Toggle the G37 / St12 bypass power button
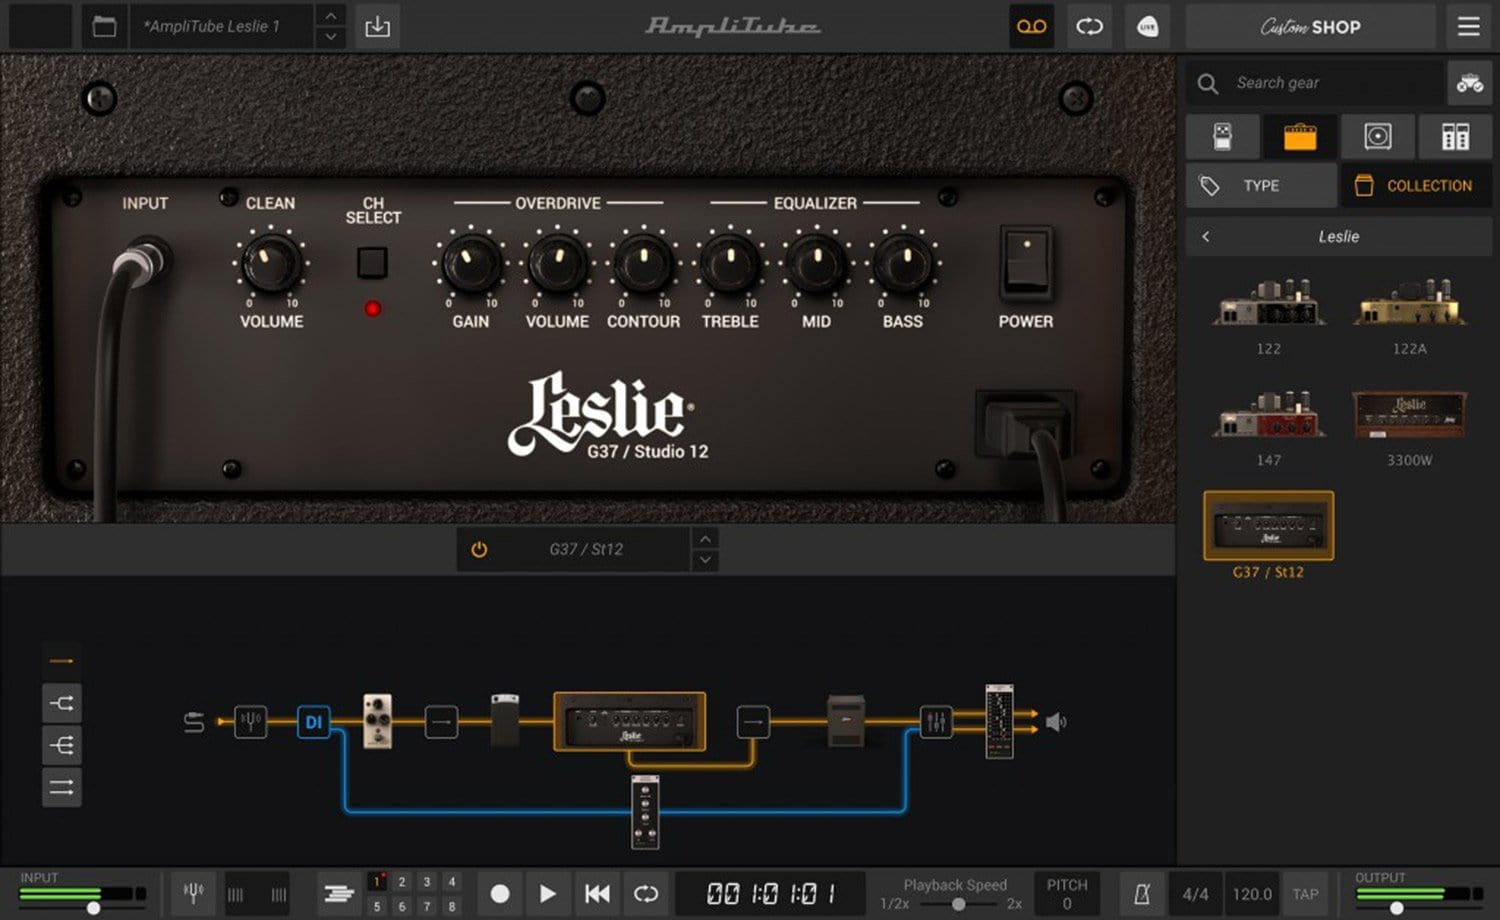This screenshot has width=1500, height=920. point(479,549)
